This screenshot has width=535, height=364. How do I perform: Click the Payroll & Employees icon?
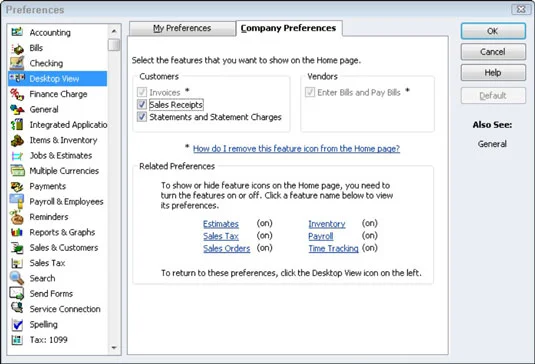click(x=17, y=201)
